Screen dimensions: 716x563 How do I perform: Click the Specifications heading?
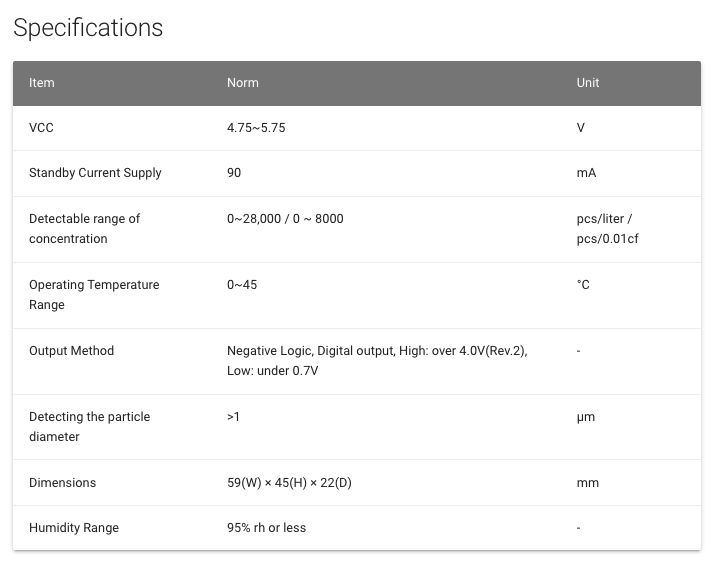(88, 28)
